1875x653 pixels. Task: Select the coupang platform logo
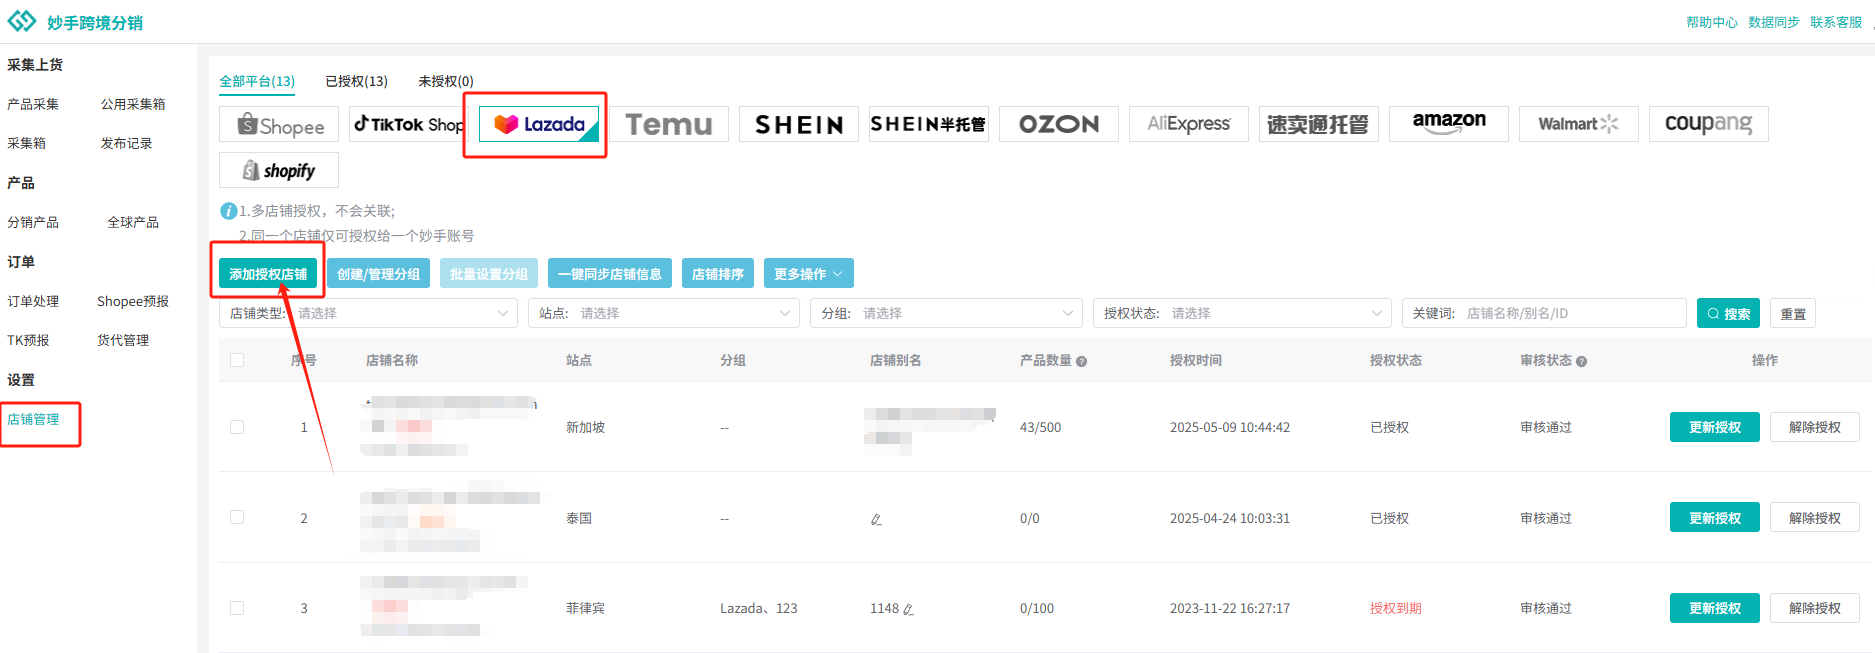1709,124
